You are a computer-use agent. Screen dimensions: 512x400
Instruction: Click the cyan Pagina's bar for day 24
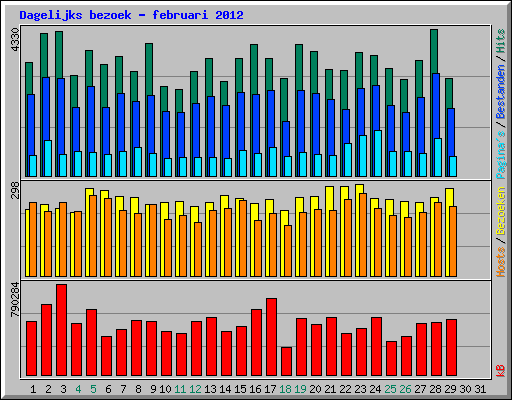click(378, 153)
